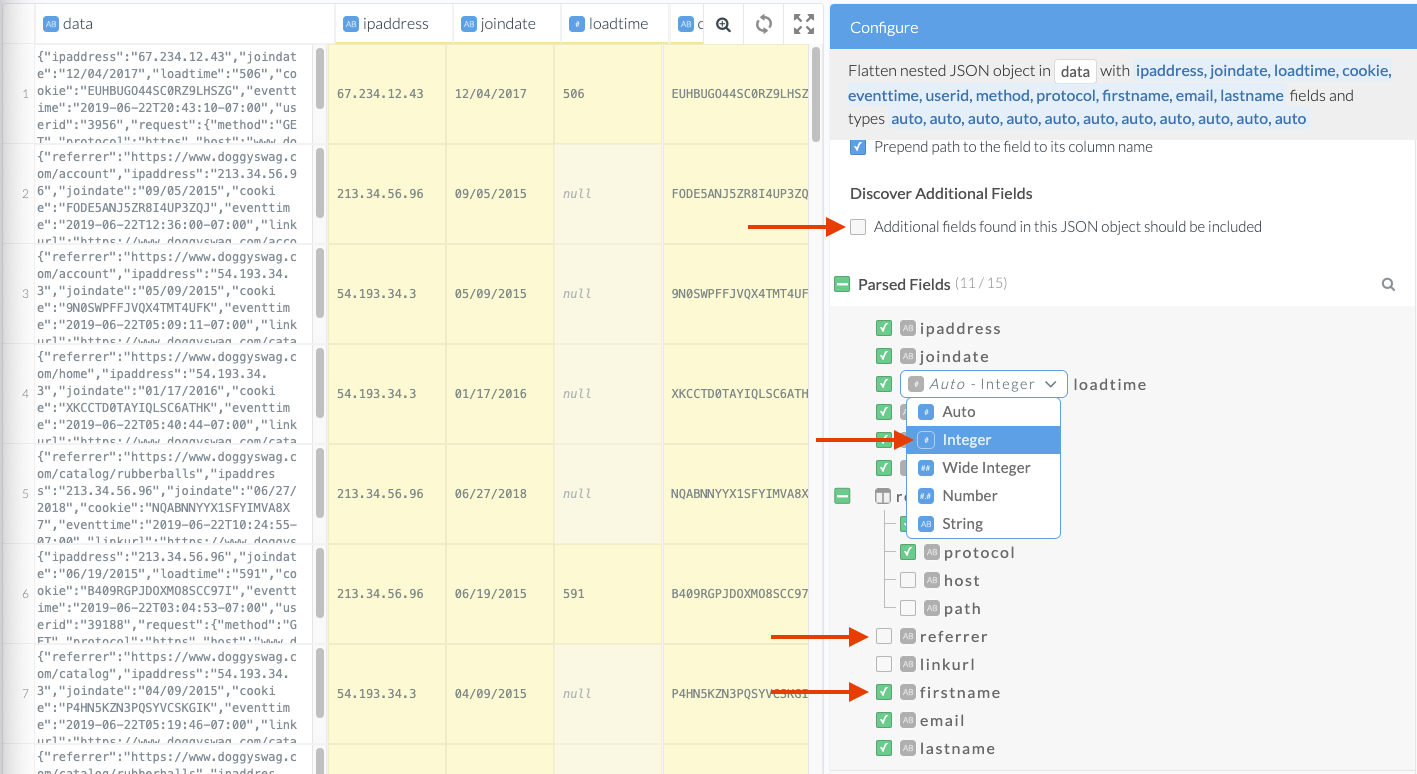Enable additional fields found checkbox
The width and height of the screenshot is (1417, 774).
(858, 227)
